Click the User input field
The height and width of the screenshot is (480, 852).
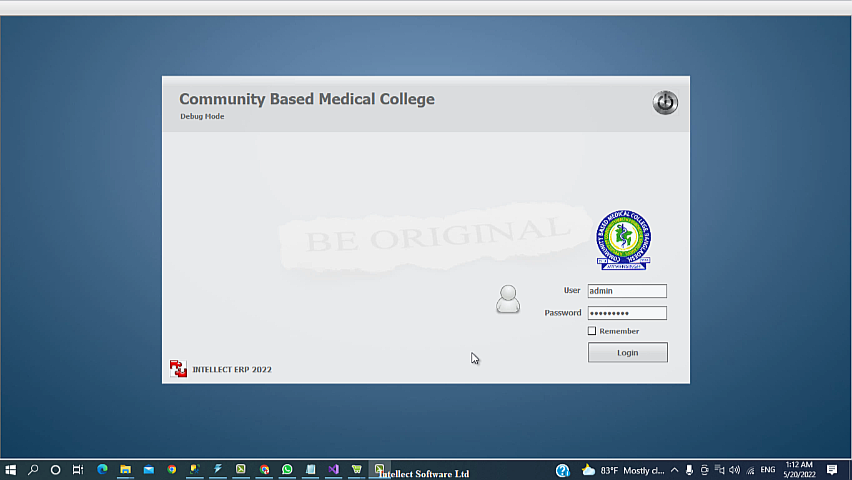tap(627, 291)
